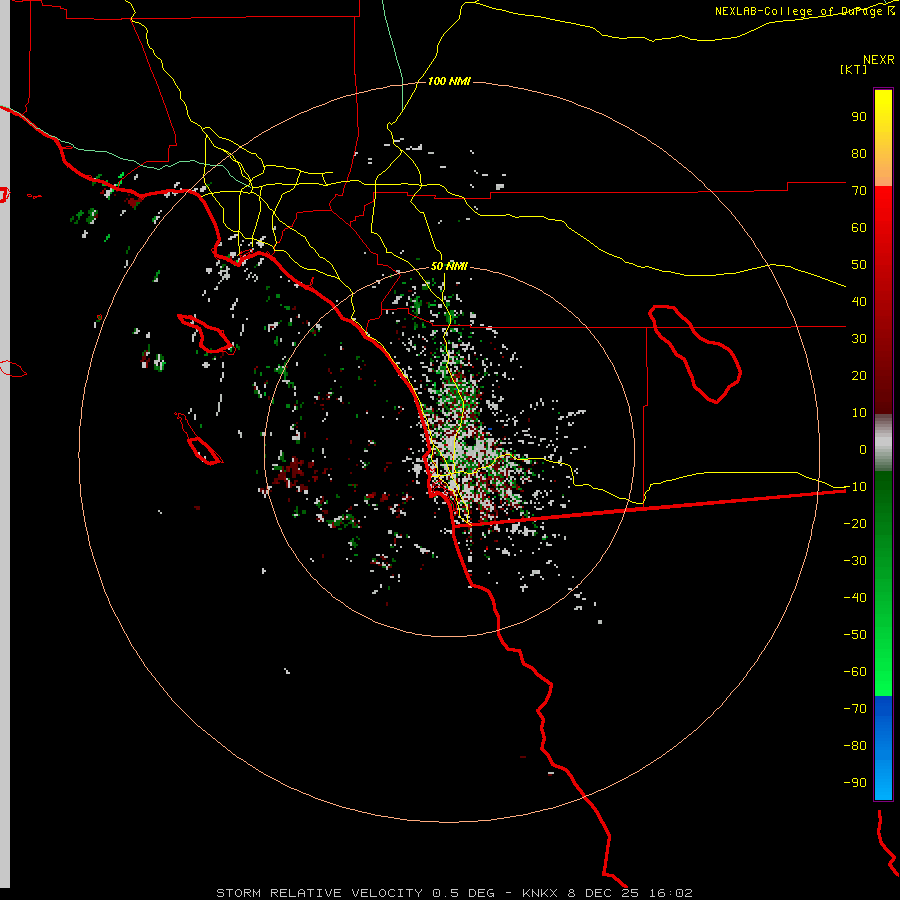Click the -60 value on velocity scale
Viewport: 900px width, 900px height.
click(x=855, y=672)
